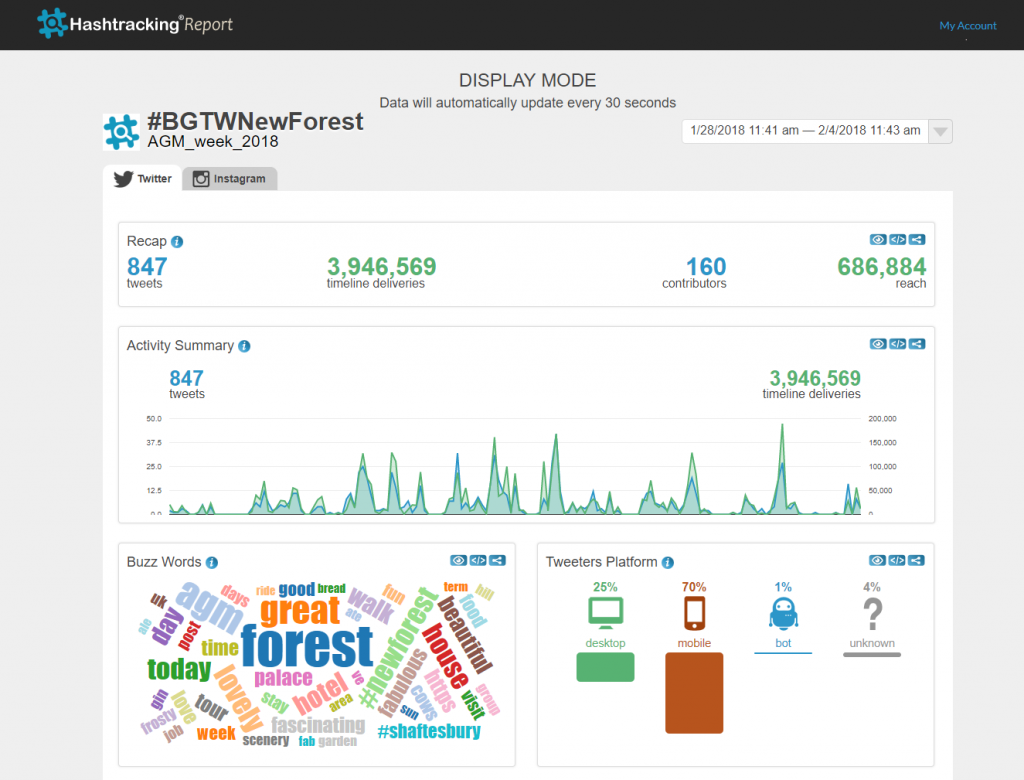
Task: Toggle the Tweeters Platform eye icon
Action: [878, 561]
